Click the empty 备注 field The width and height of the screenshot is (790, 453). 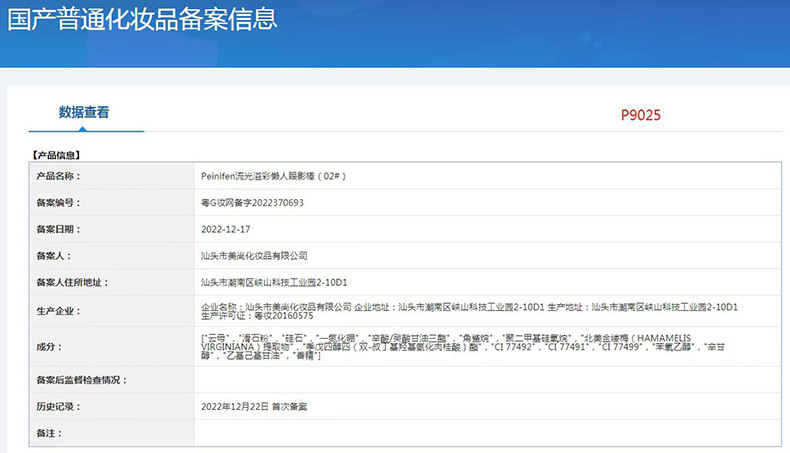click(x=487, y=433)
